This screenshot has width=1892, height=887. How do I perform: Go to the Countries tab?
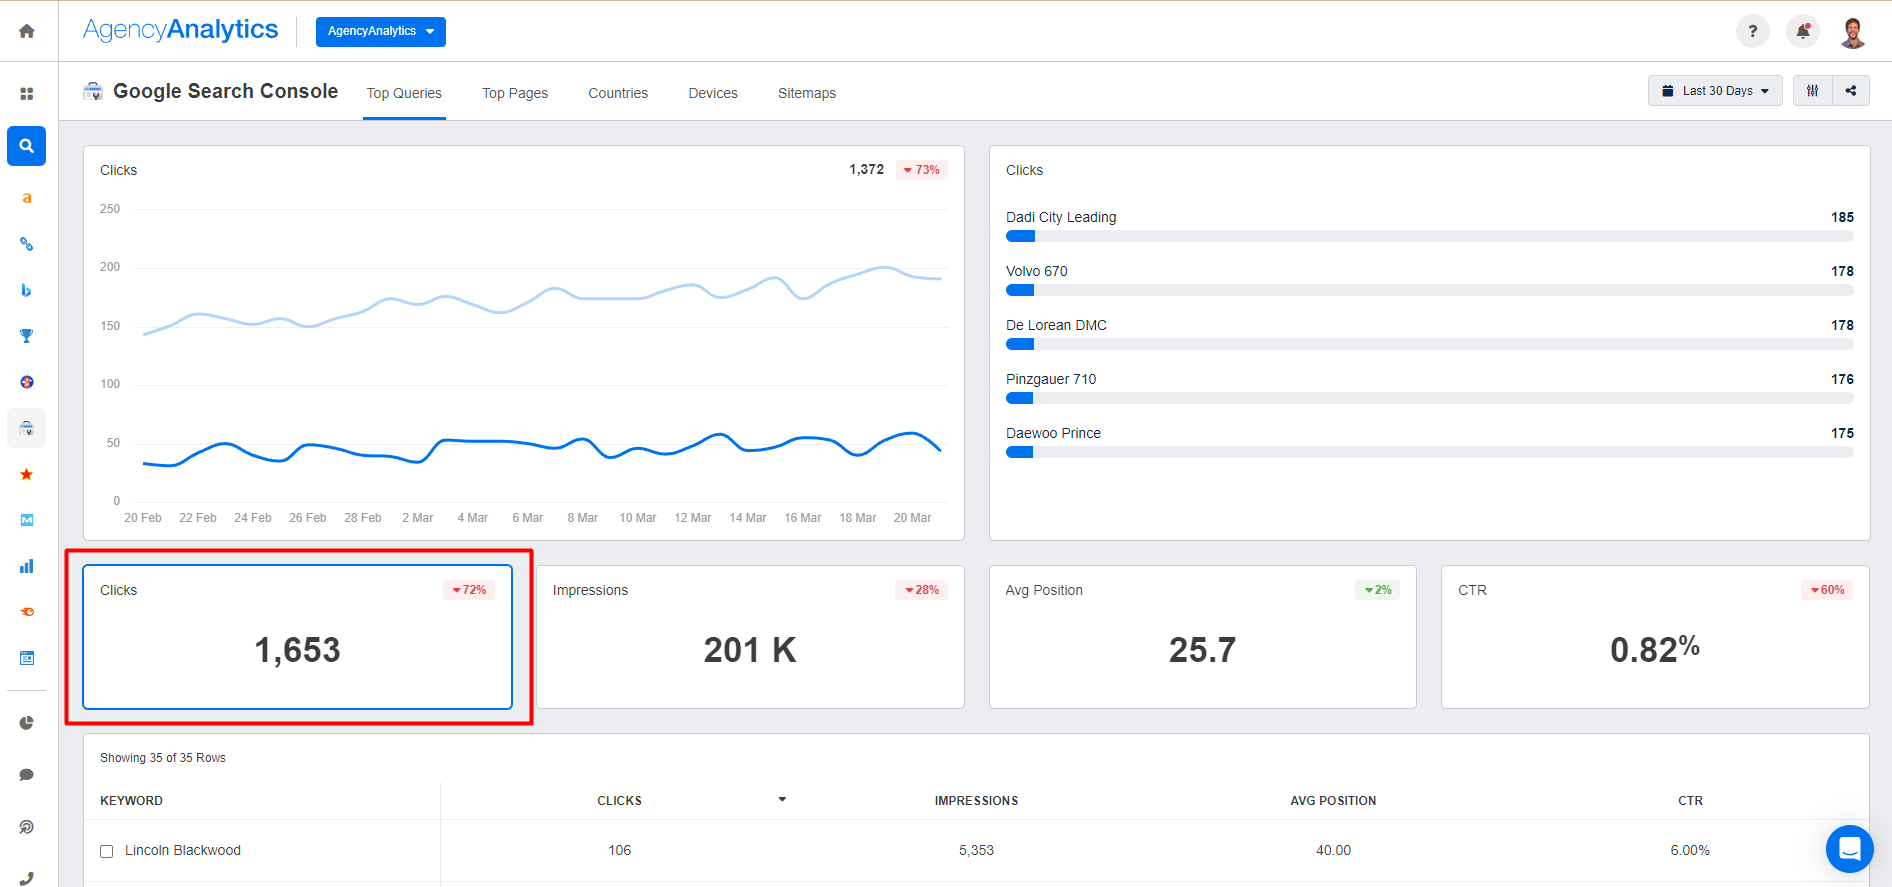pyautogui.click(x=618, y=93)
